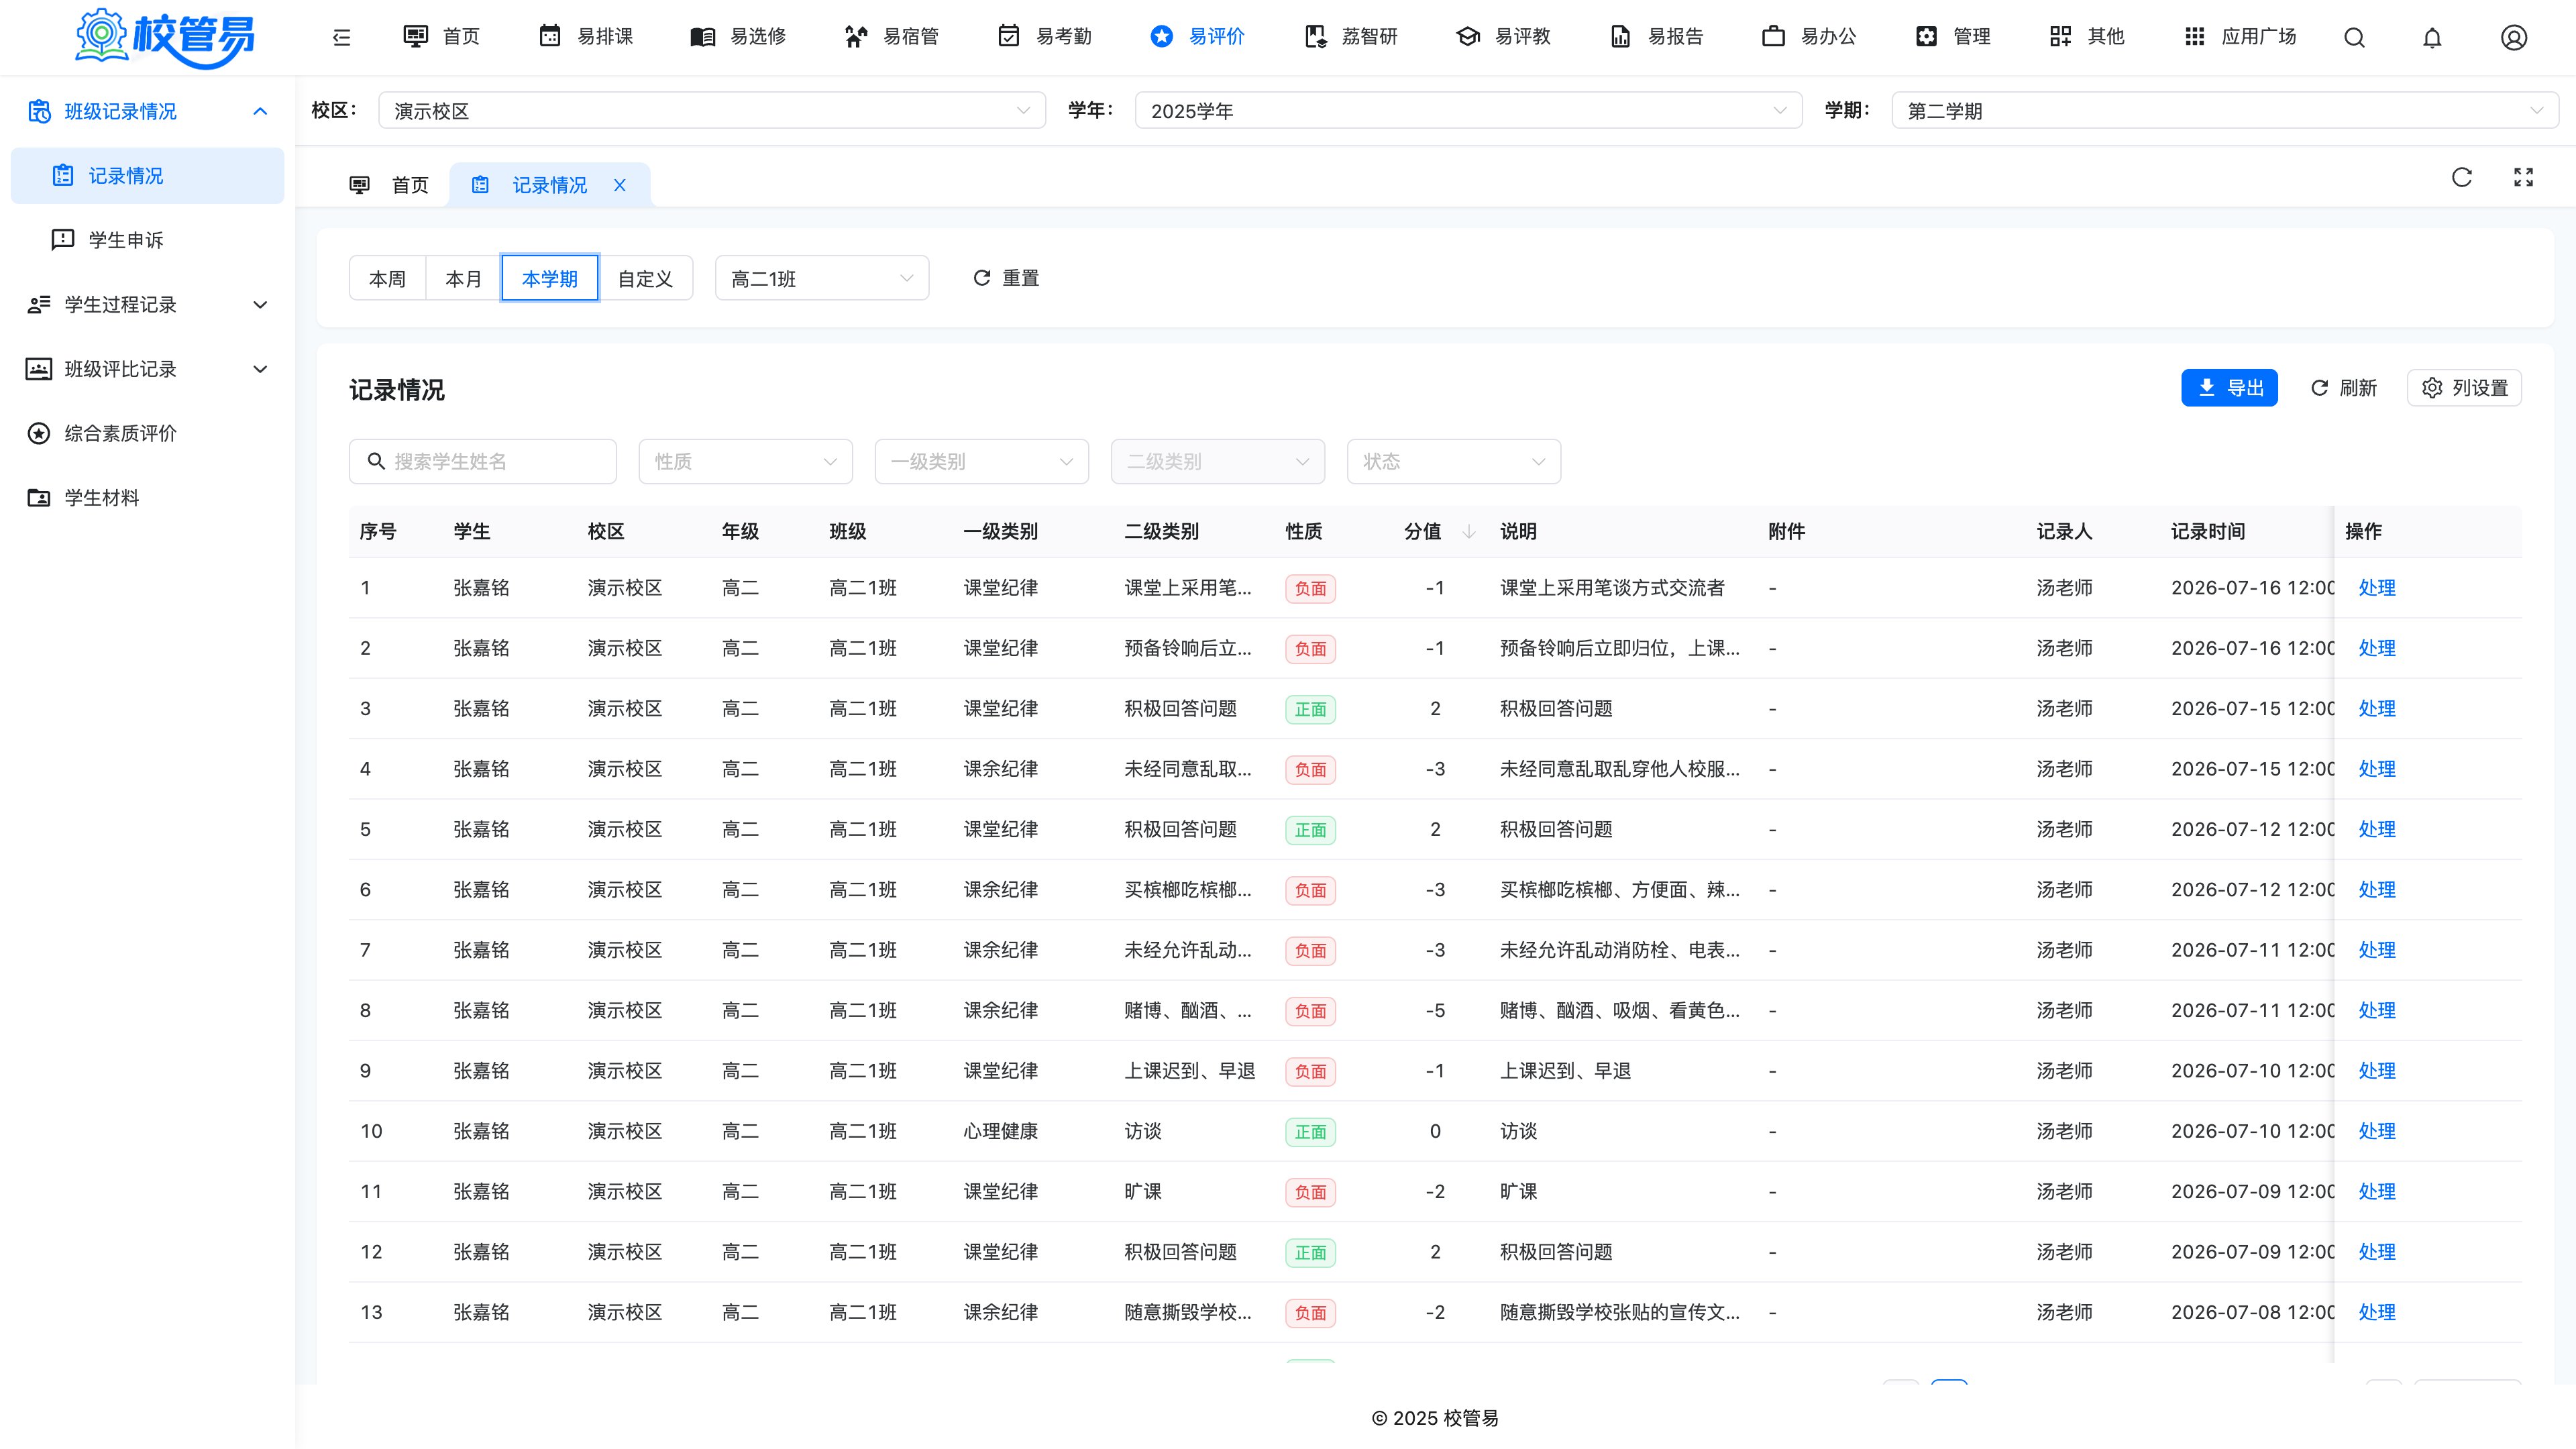Toggle fullscreen icon at top right

click(x=2523, y=177)
